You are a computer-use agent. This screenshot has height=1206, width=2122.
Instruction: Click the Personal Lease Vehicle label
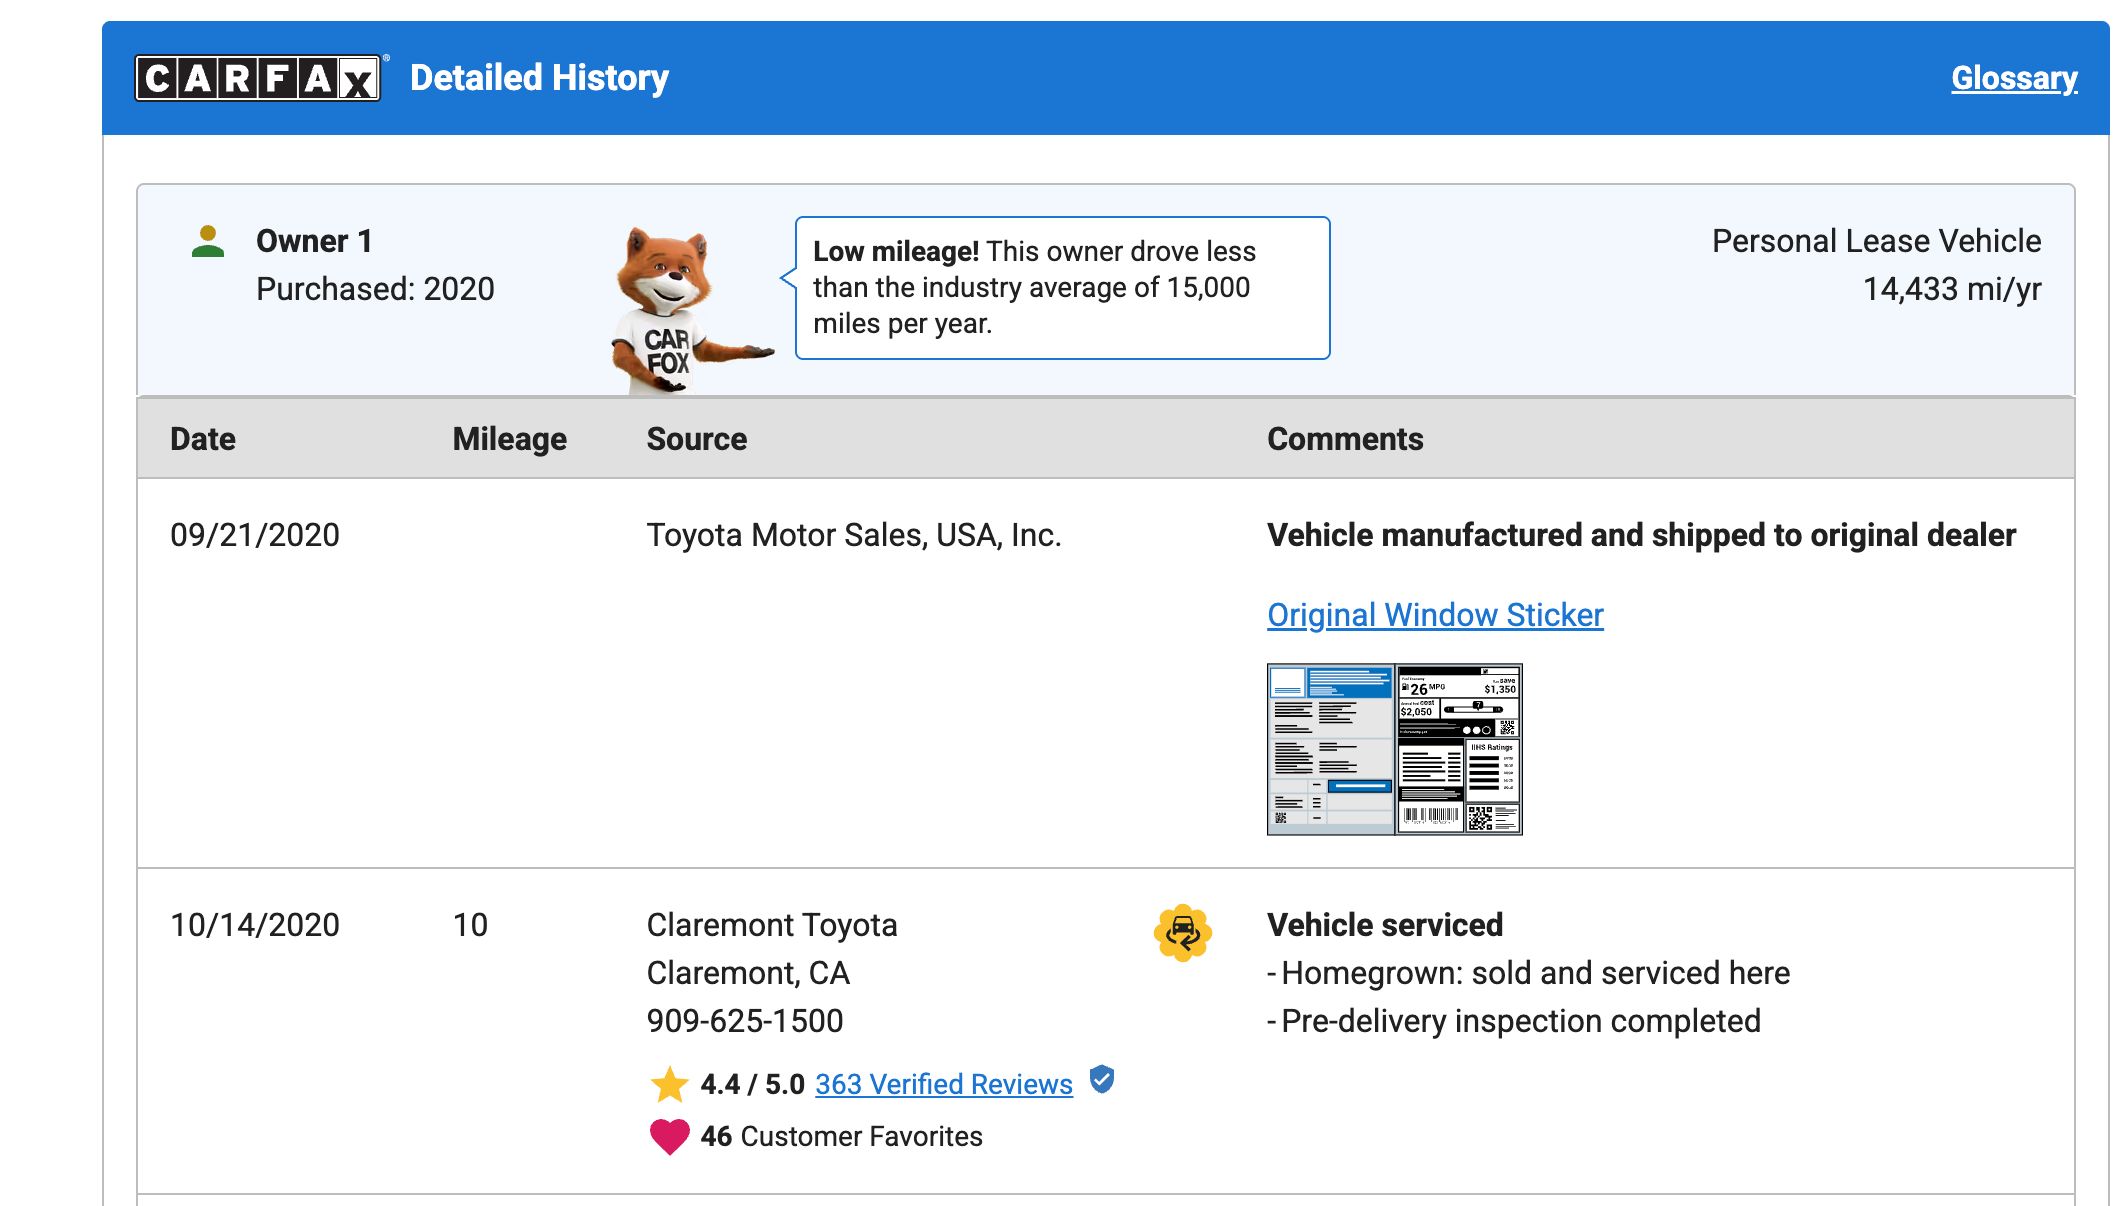click(1877, 241)
